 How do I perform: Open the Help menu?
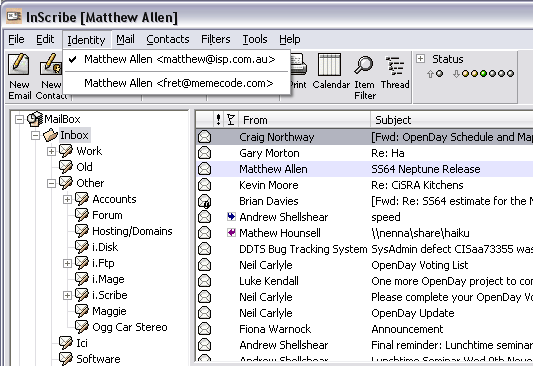click(290, 39)
